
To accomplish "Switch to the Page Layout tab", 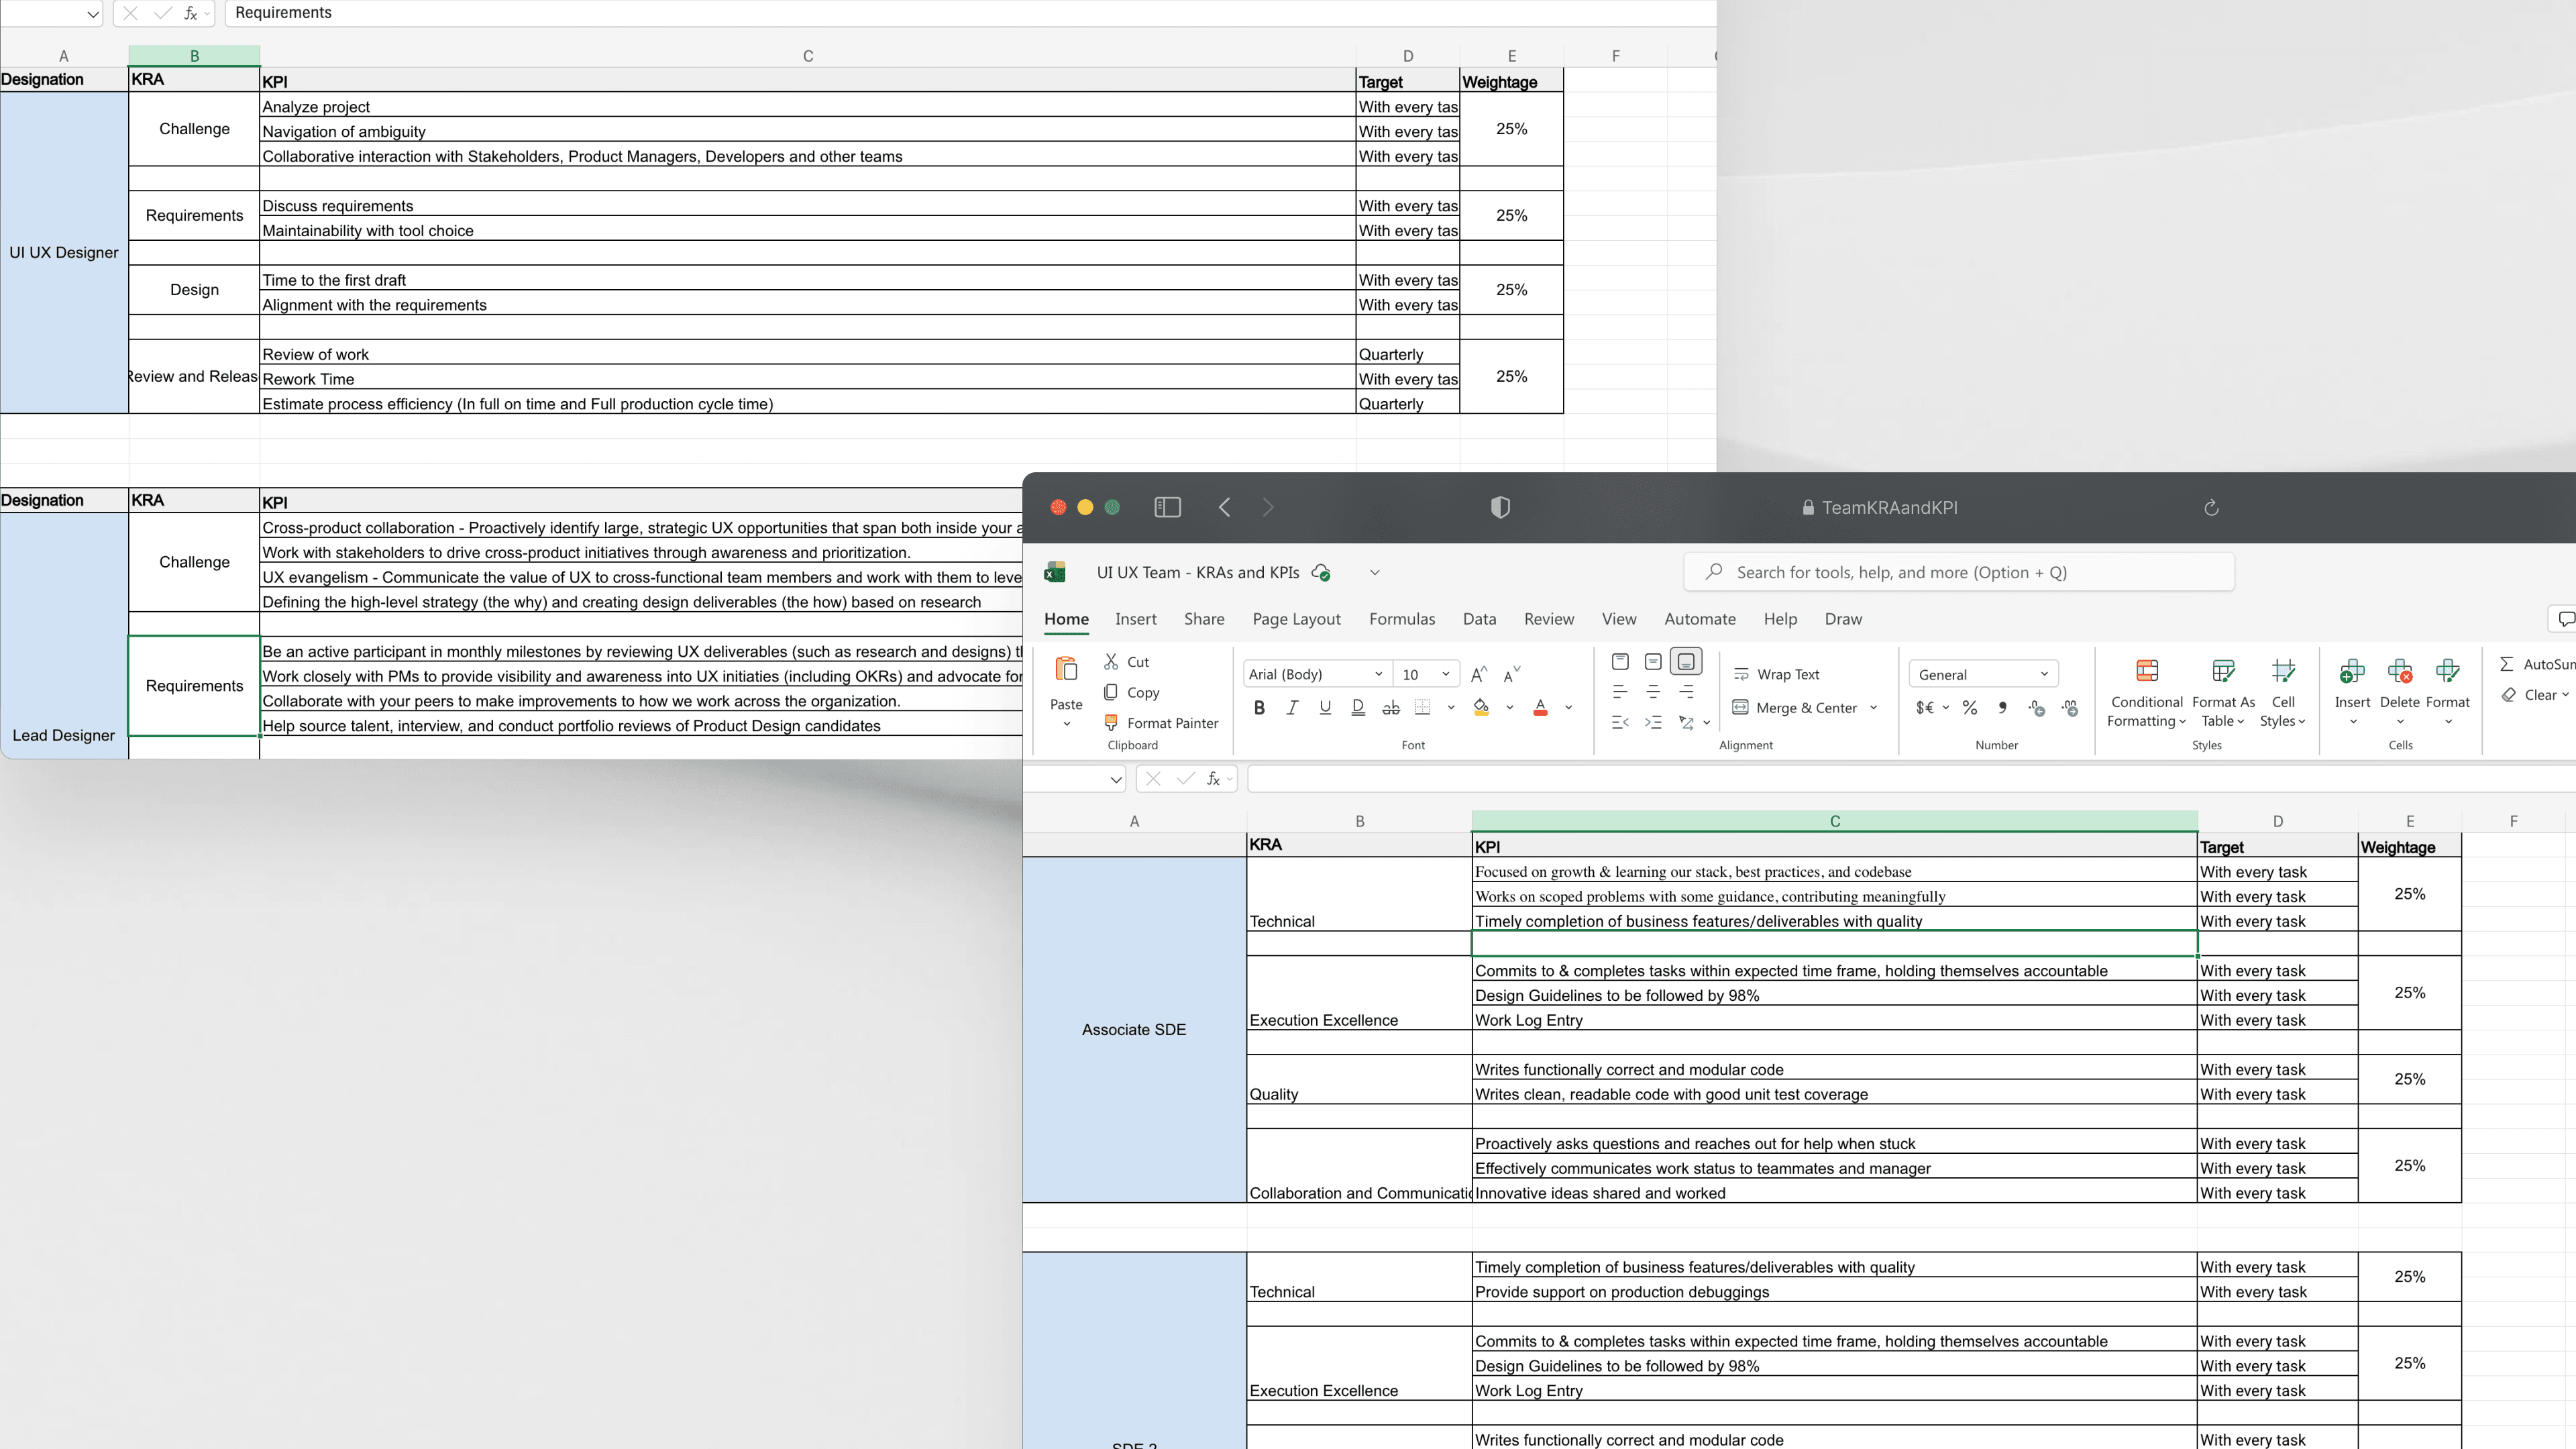I will click(1296, 619).
